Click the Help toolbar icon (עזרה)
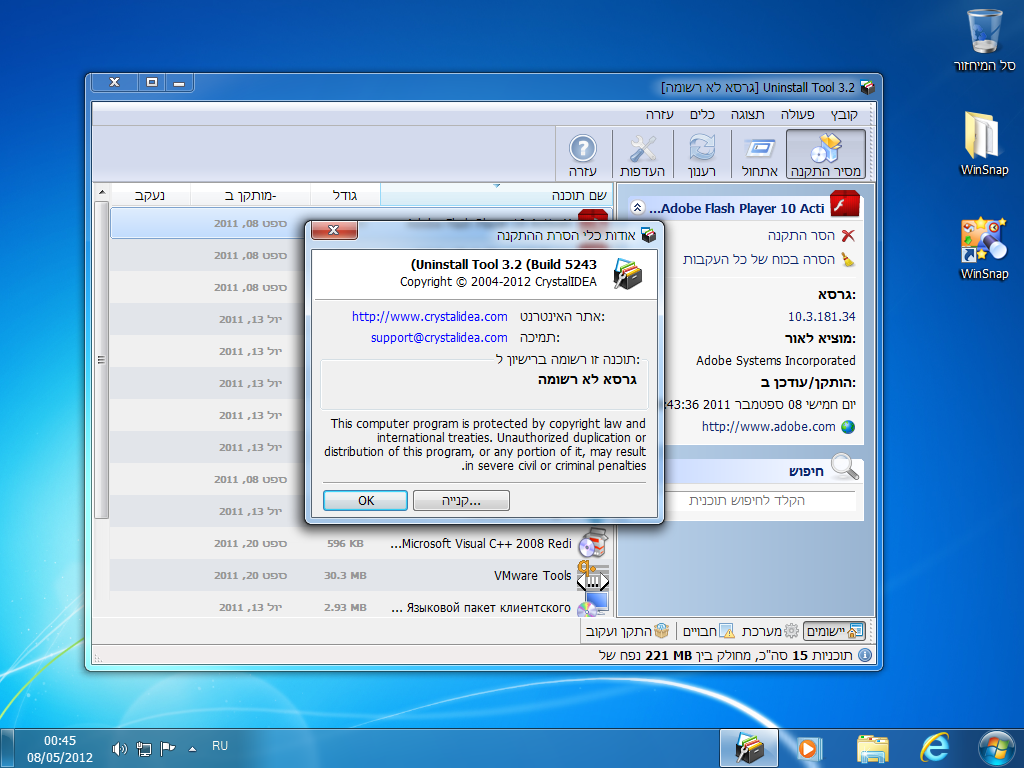The width and height of the screenshot is (1024, 768). tap(583, 155)
